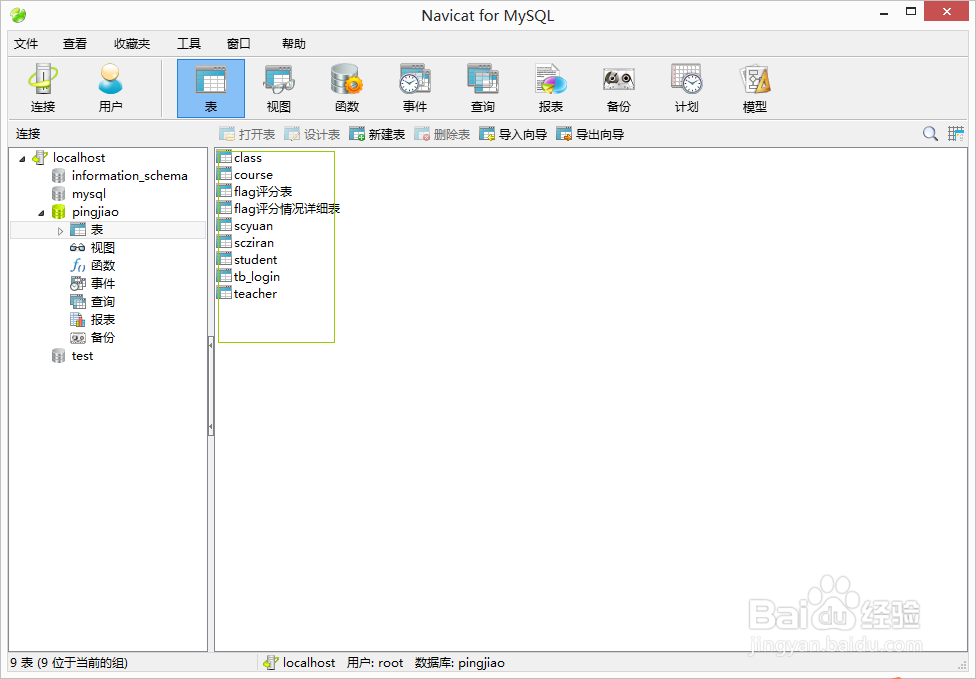Viewport: 976px width, 679px height.
Task: Open the 查看 menu
Action: tap(75, 44)
